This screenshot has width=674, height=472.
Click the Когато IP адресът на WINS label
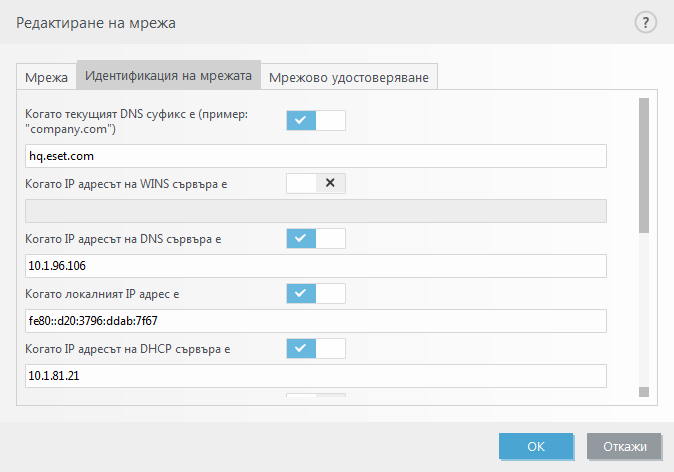pyautogui.click(x=126, y=184)
